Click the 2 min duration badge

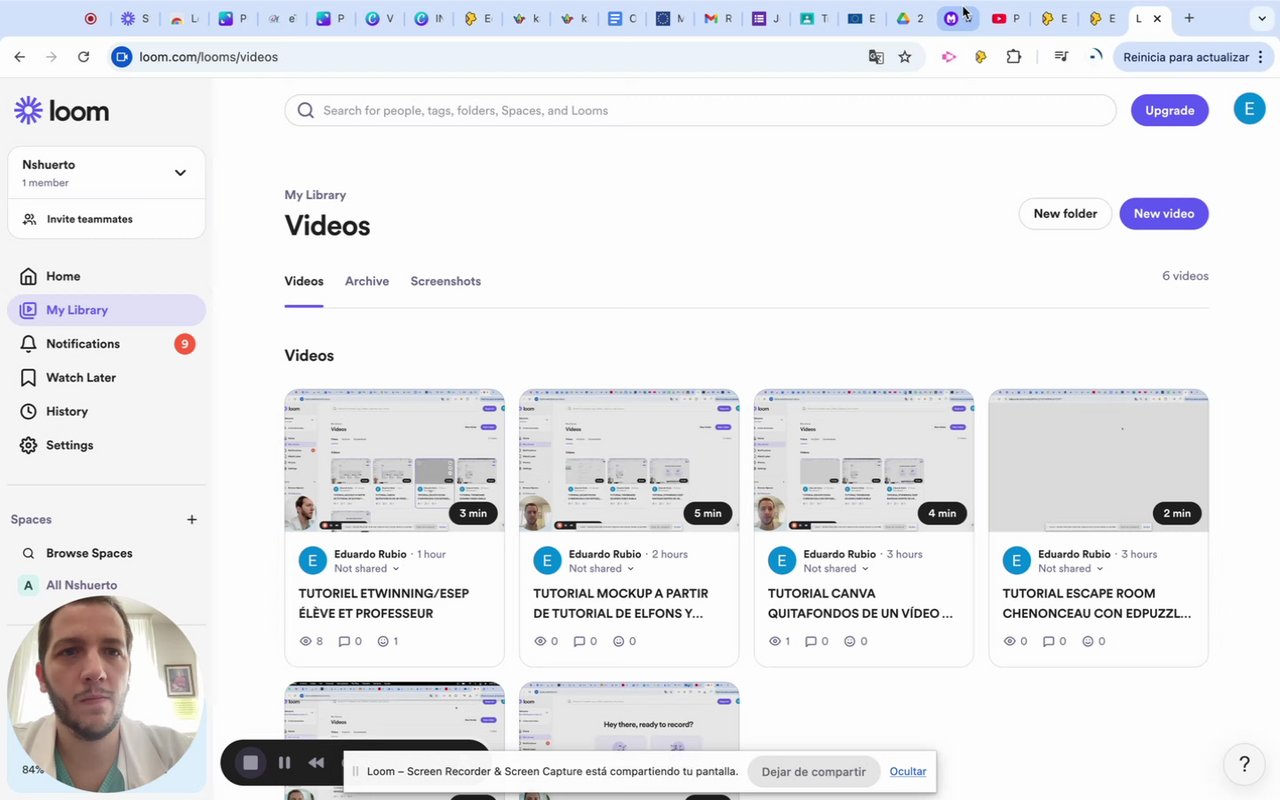(x=1177, y=513)
